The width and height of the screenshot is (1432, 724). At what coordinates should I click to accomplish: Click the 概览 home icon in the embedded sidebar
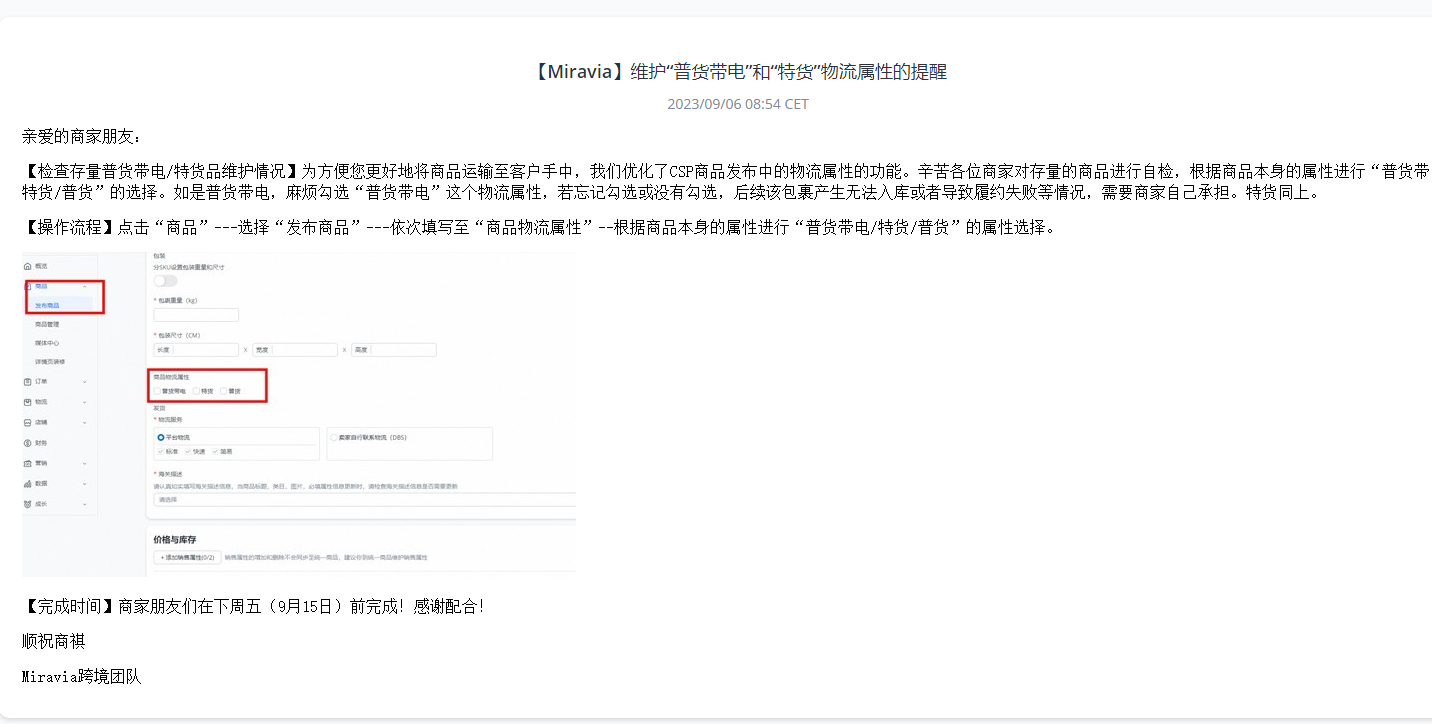(x=28, y=266)
